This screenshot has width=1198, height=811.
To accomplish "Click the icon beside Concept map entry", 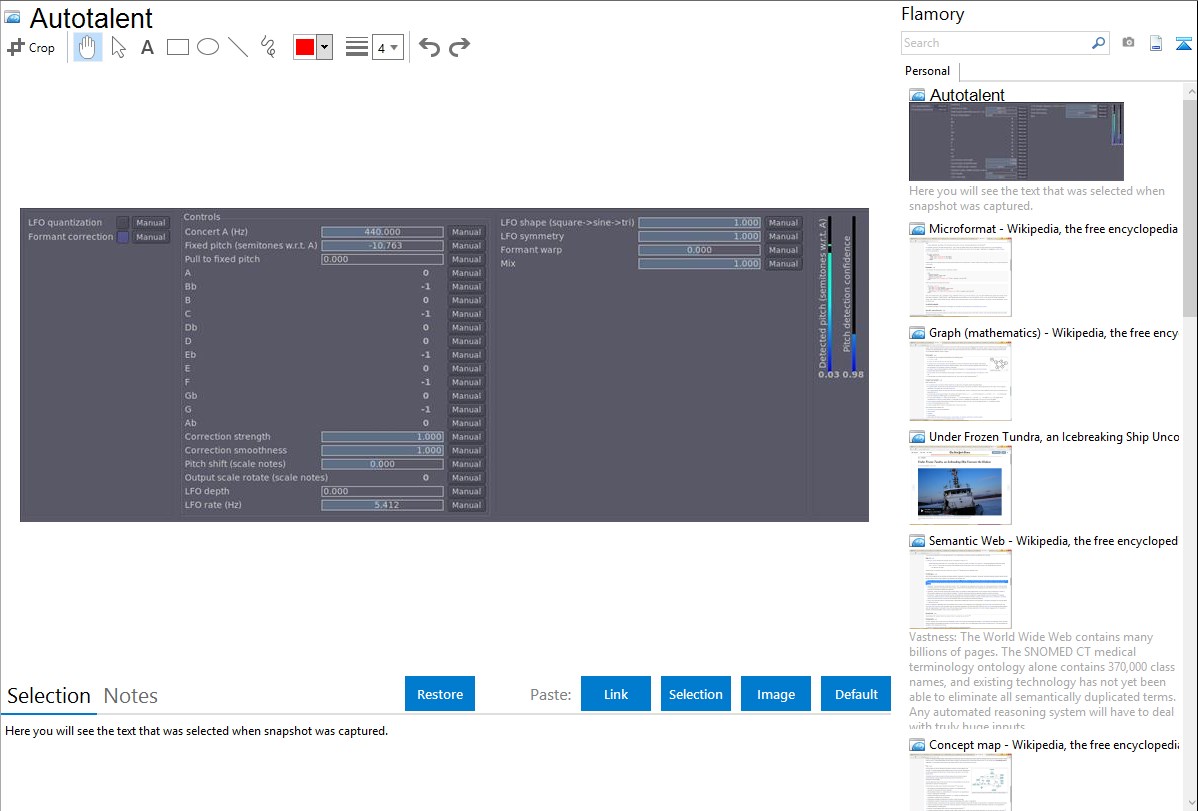I will (917, 745).
